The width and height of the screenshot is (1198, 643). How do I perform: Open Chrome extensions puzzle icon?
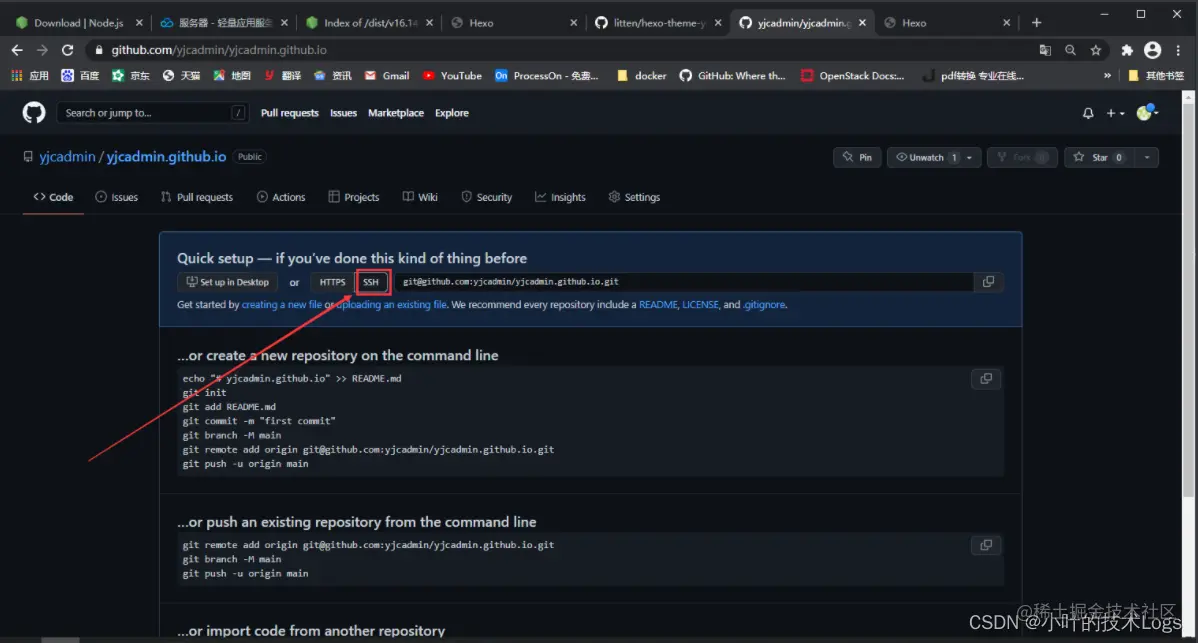click(x=1126, y=50)
